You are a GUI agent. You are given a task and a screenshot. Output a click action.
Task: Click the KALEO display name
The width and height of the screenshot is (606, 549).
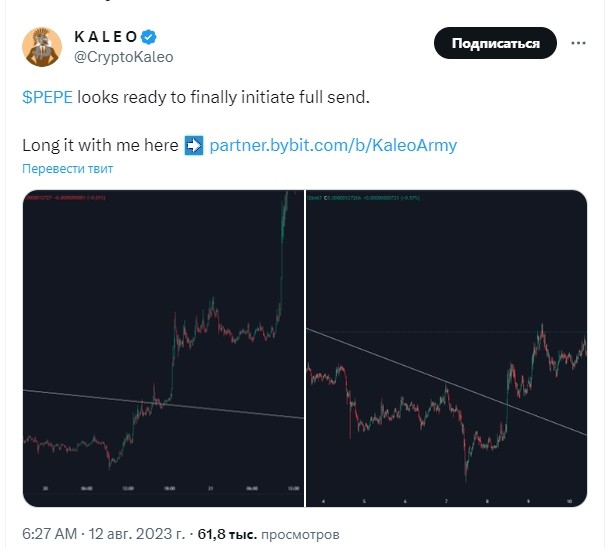tap(106, 37)
